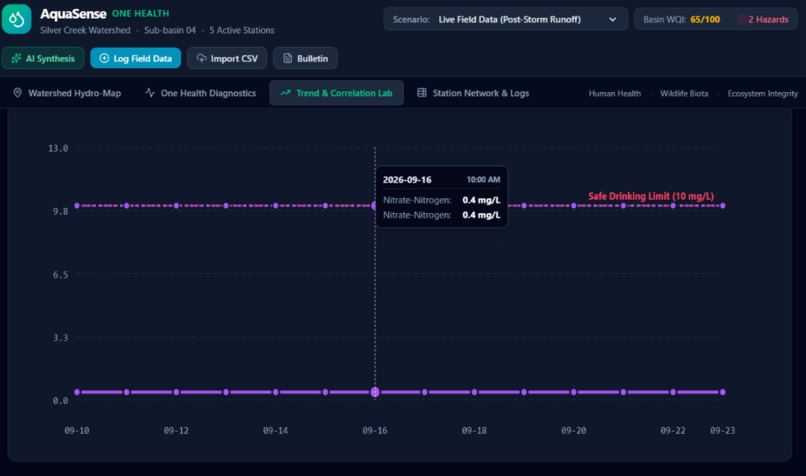Screen dimensions: 806x476
Task: Click the dashed limit line point at 09-14
Action: [276, 206]
